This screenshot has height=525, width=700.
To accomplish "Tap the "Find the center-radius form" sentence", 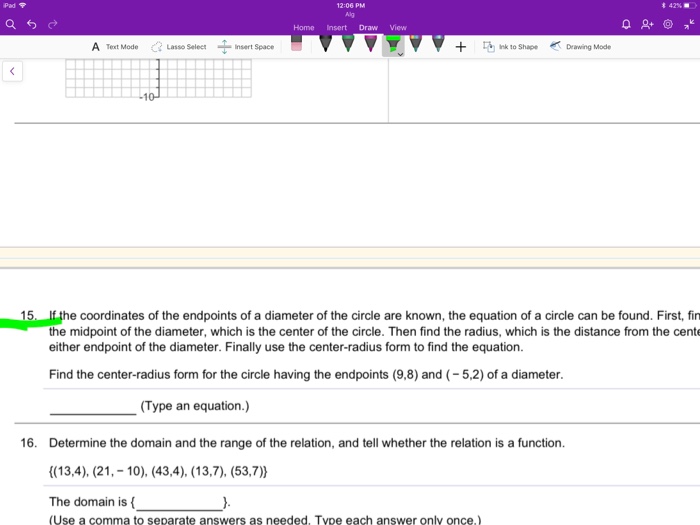I will point(306,374).
